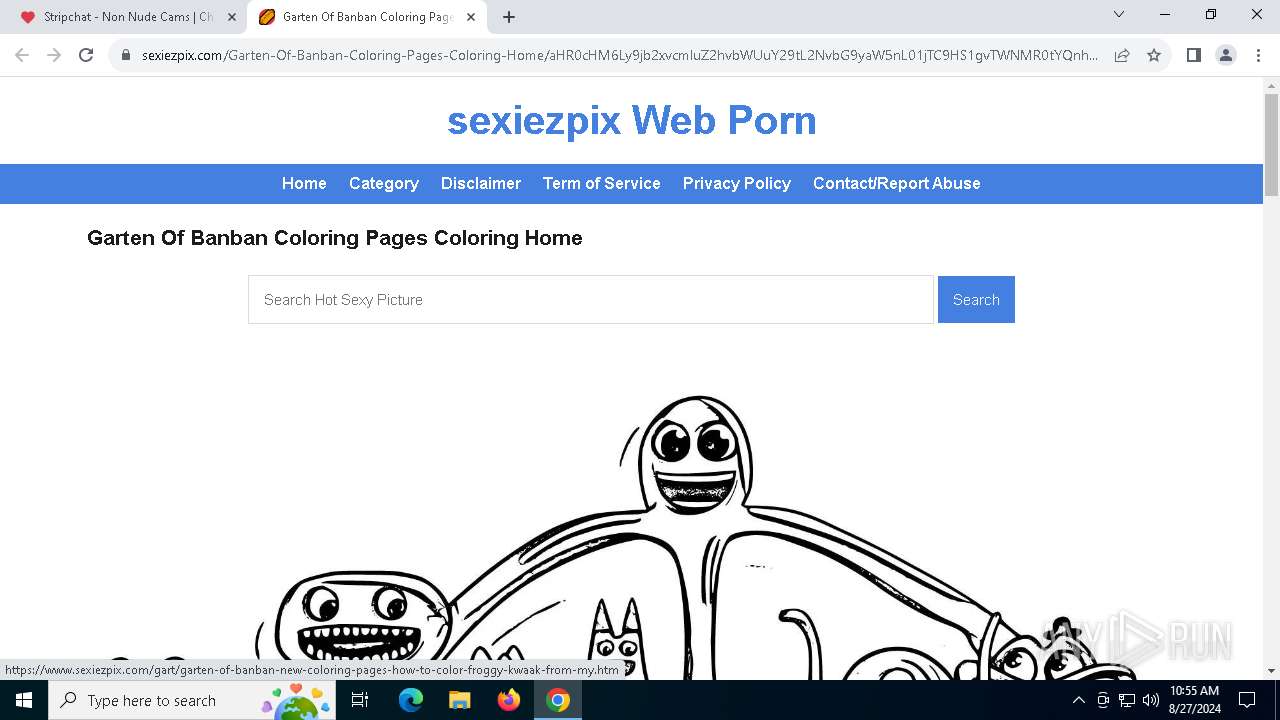The width and height of the screenshot is (1280, 720).
Task: Share this page icon
Action: pos(1122,55)
